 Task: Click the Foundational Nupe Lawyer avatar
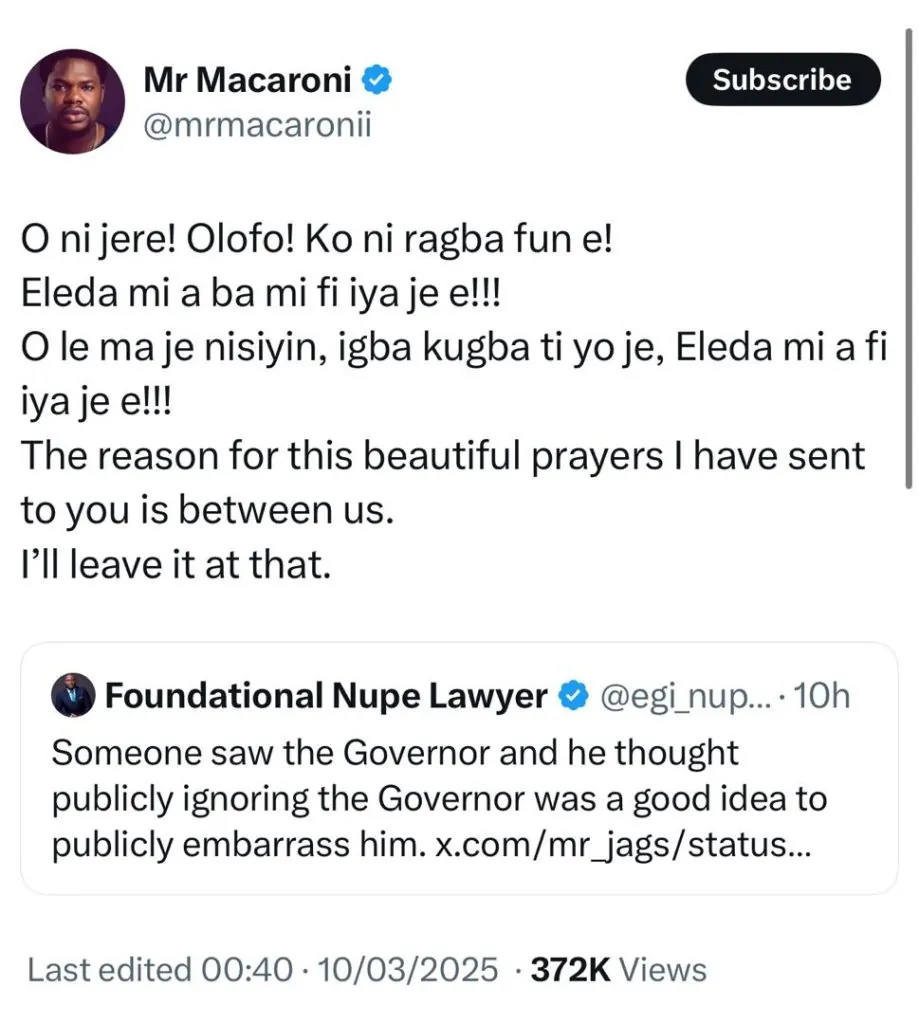(x=72, y=695)
